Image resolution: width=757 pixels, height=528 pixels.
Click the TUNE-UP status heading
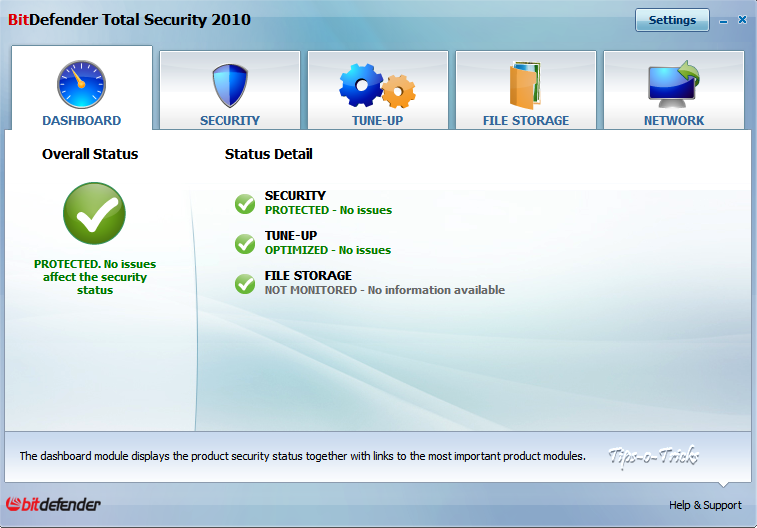click(291, 236)
